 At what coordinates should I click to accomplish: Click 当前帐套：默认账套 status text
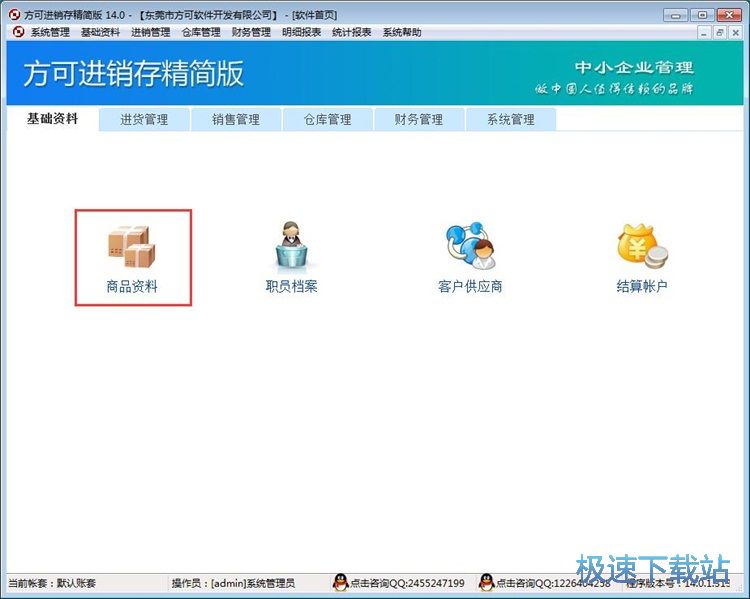52,583
